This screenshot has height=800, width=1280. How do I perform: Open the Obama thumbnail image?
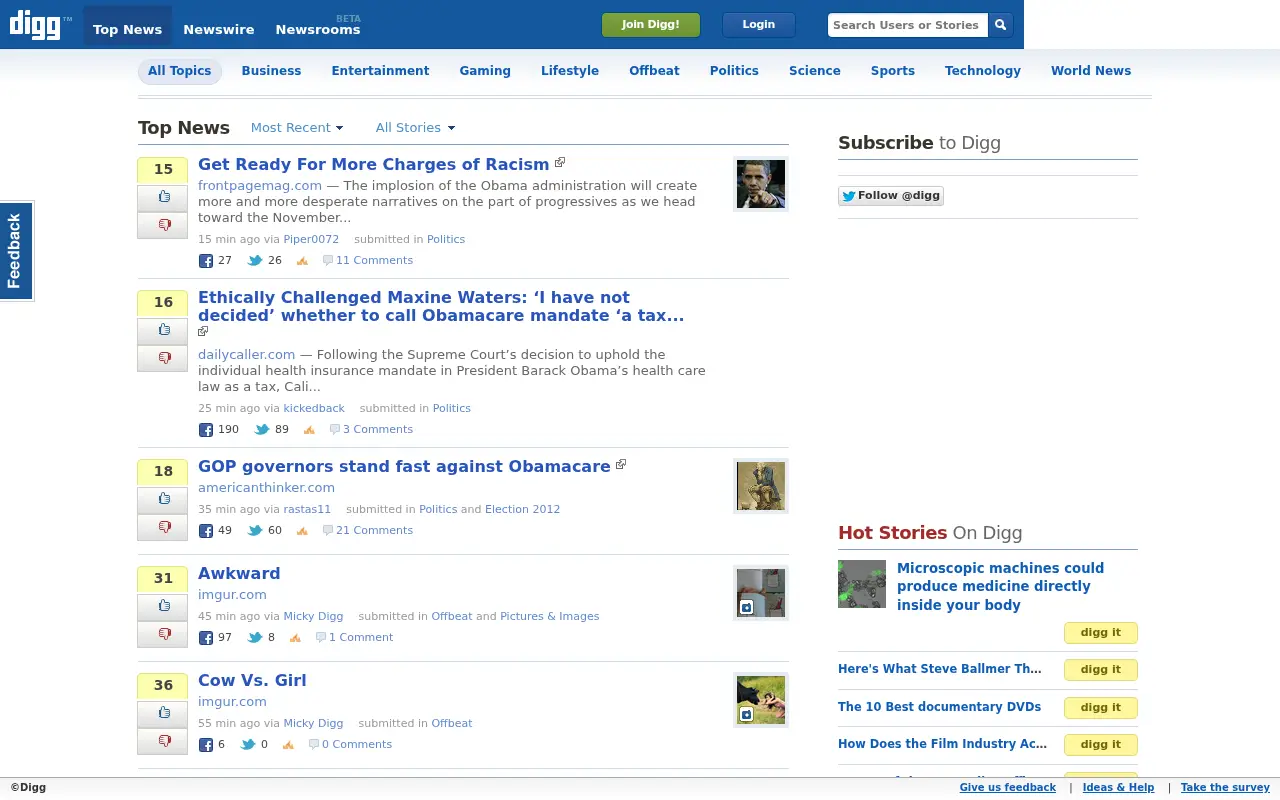point(761,184)
